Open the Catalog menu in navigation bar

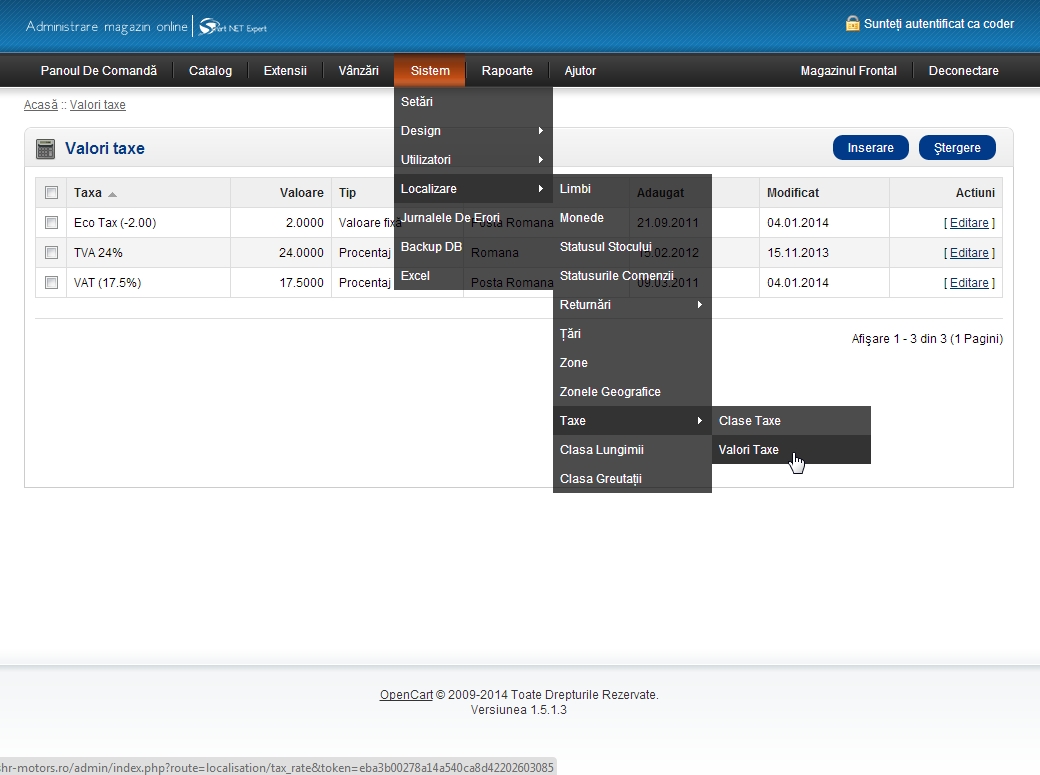tap(210, 71)
